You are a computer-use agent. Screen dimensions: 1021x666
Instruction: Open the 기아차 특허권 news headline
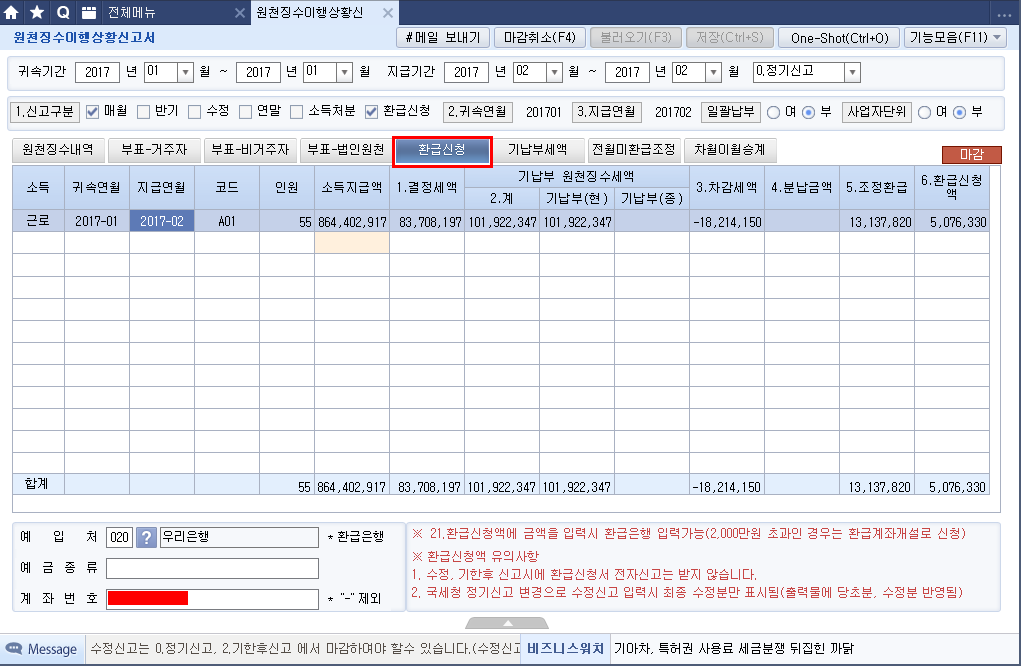[x=734, y=648]
